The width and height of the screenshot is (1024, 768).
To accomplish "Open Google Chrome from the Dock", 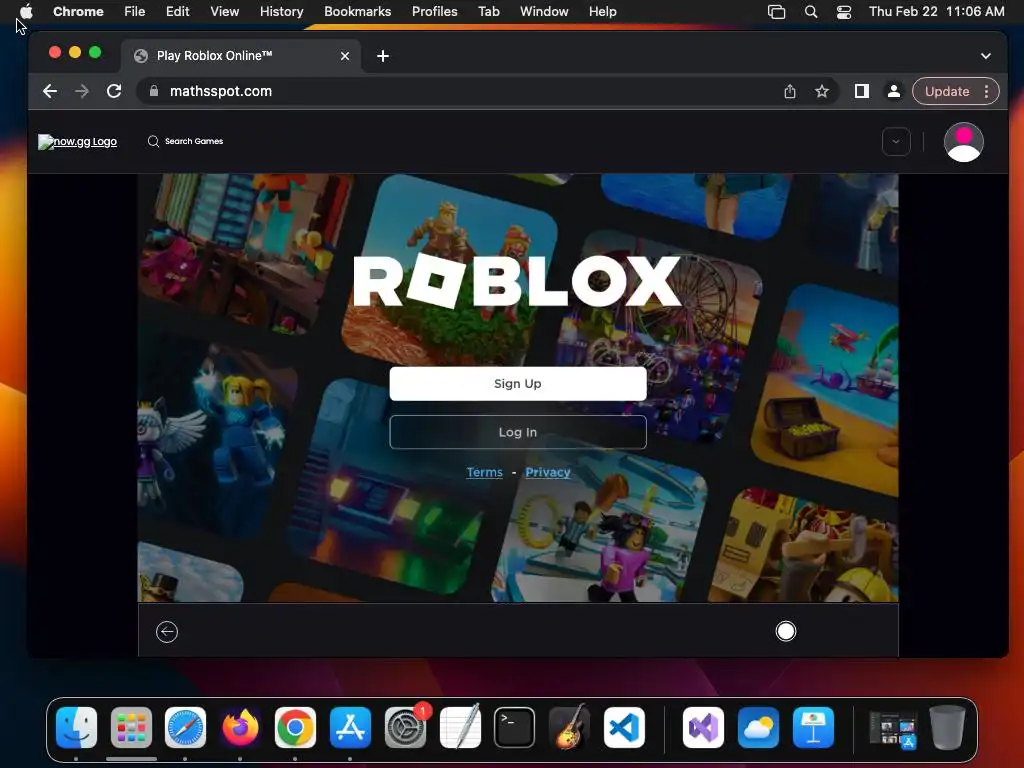I will [295, 728].
